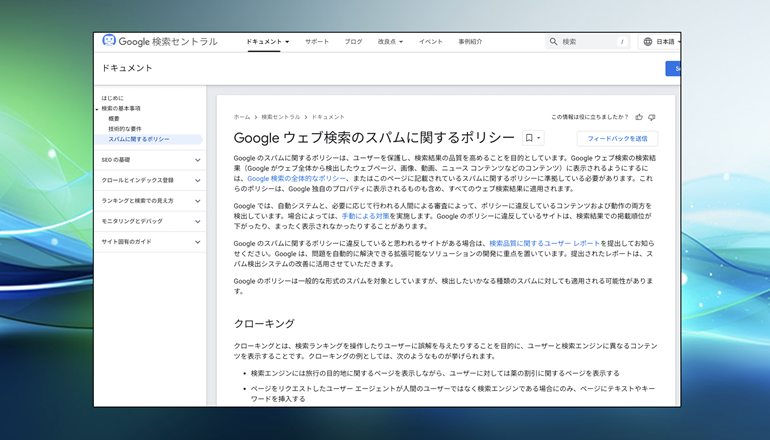Focus the 検索 search input field
770x440 pixels.
tap(587, 42)
